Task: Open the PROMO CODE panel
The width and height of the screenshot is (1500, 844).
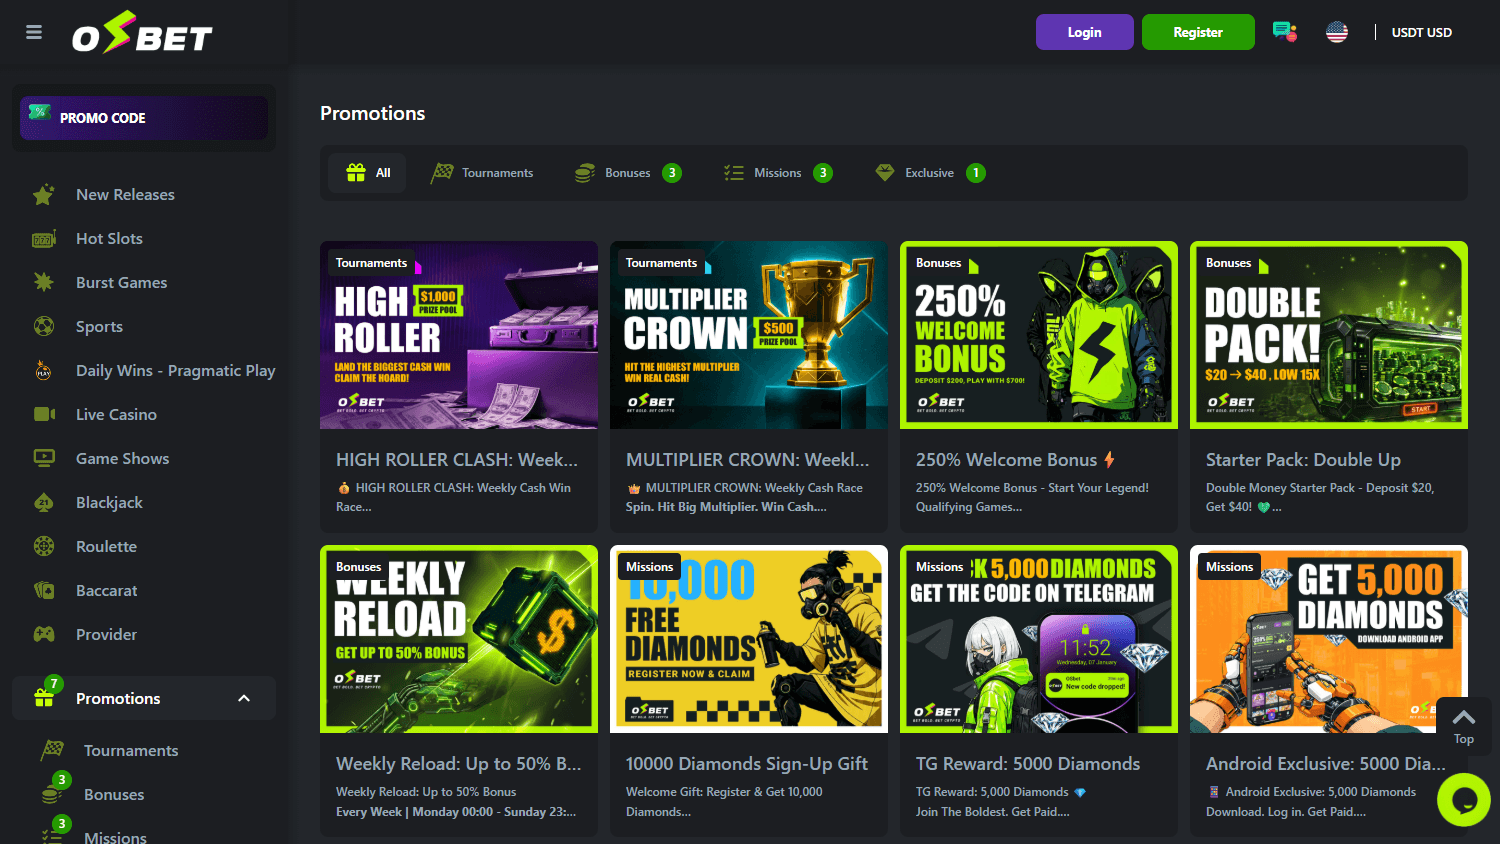Action: 143,117
